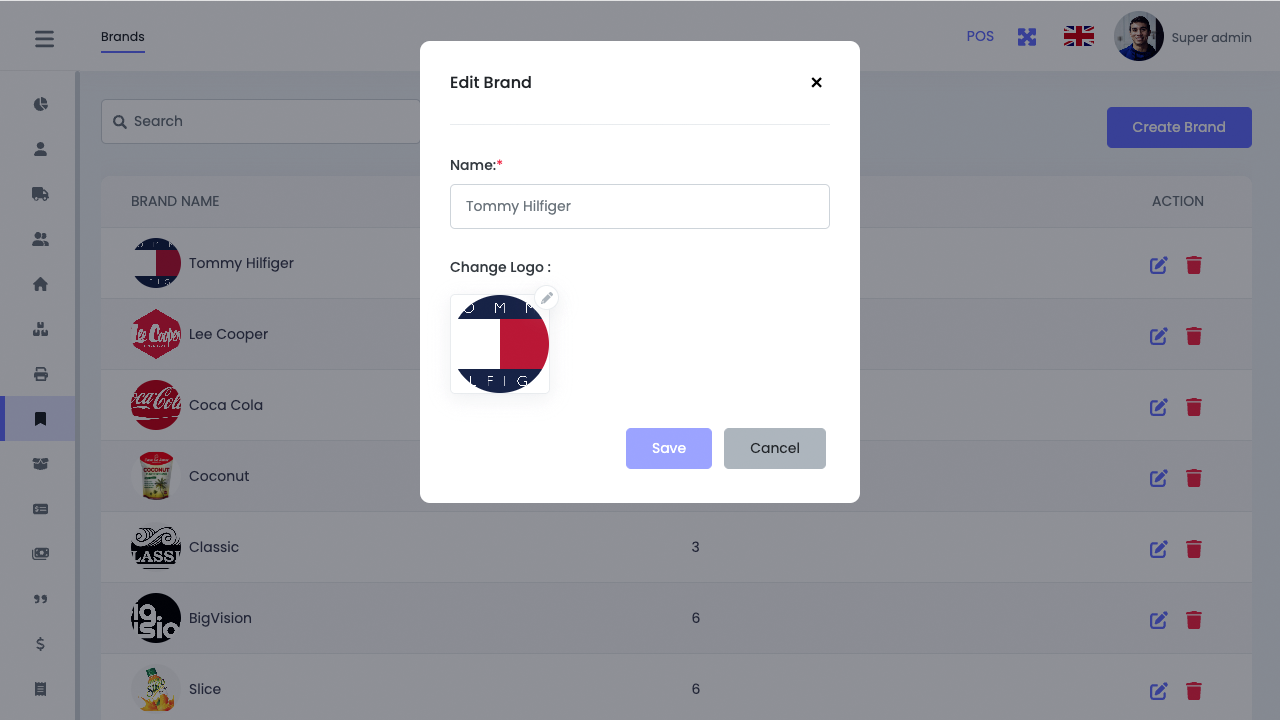Close the Edit Brand dialog with X
The width and height of the screenshot is (1280, 720).
816,83
